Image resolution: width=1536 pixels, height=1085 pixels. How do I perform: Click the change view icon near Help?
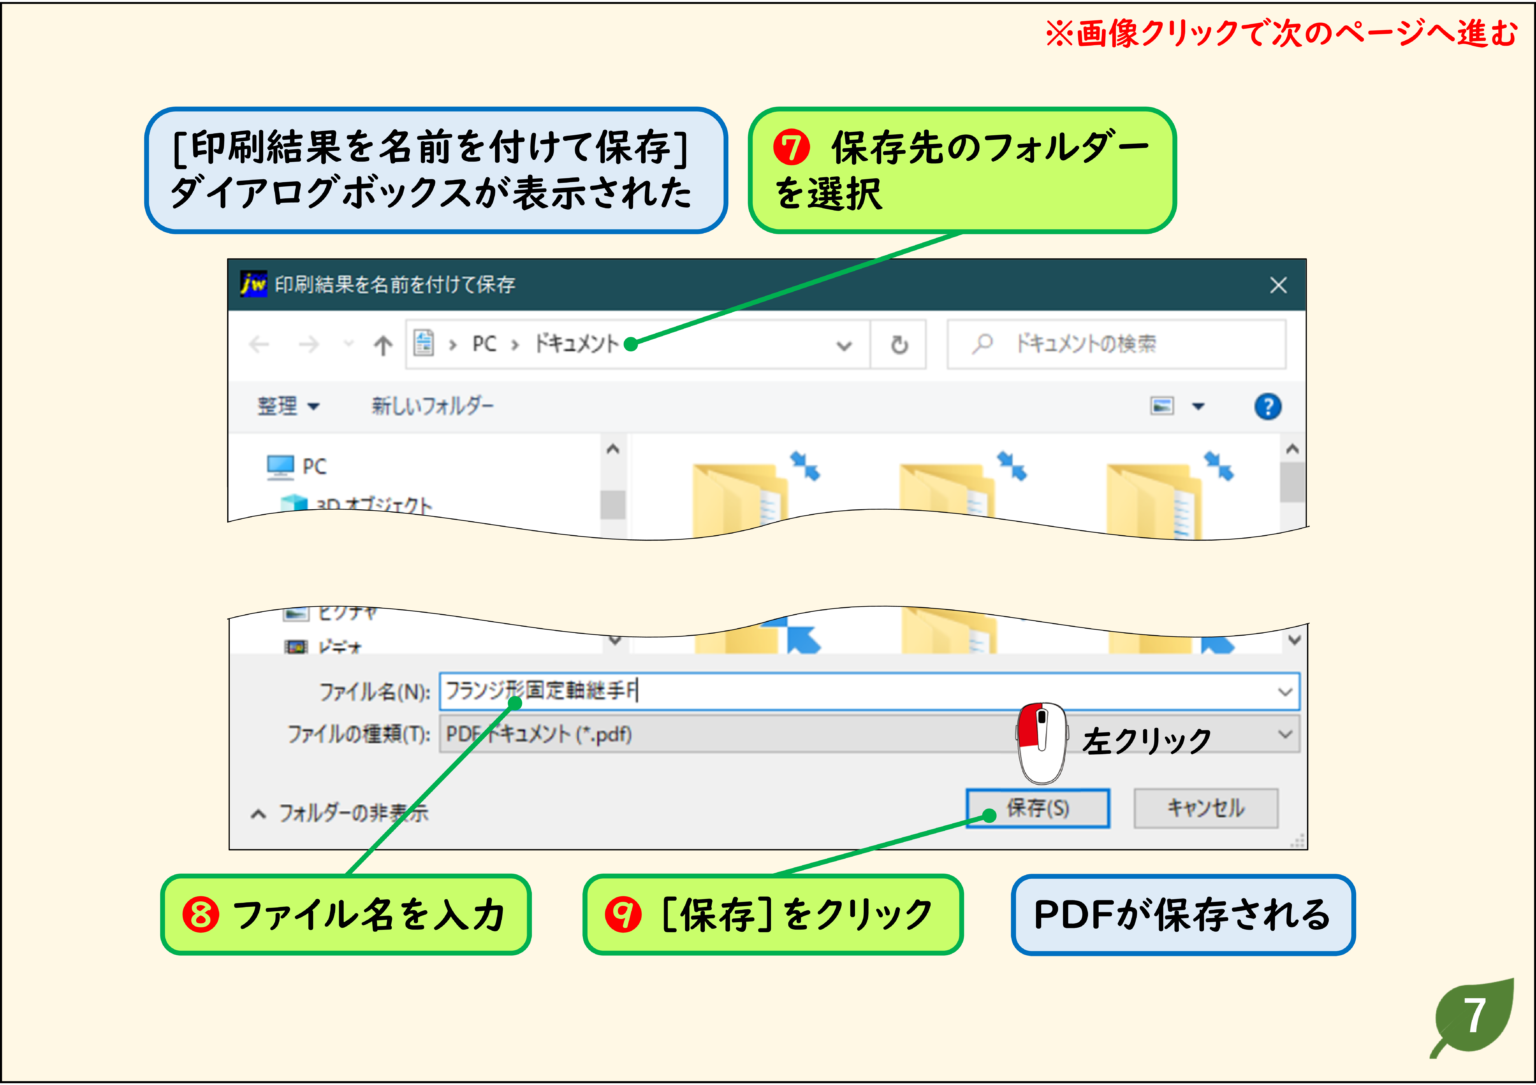click(1162, 406)
